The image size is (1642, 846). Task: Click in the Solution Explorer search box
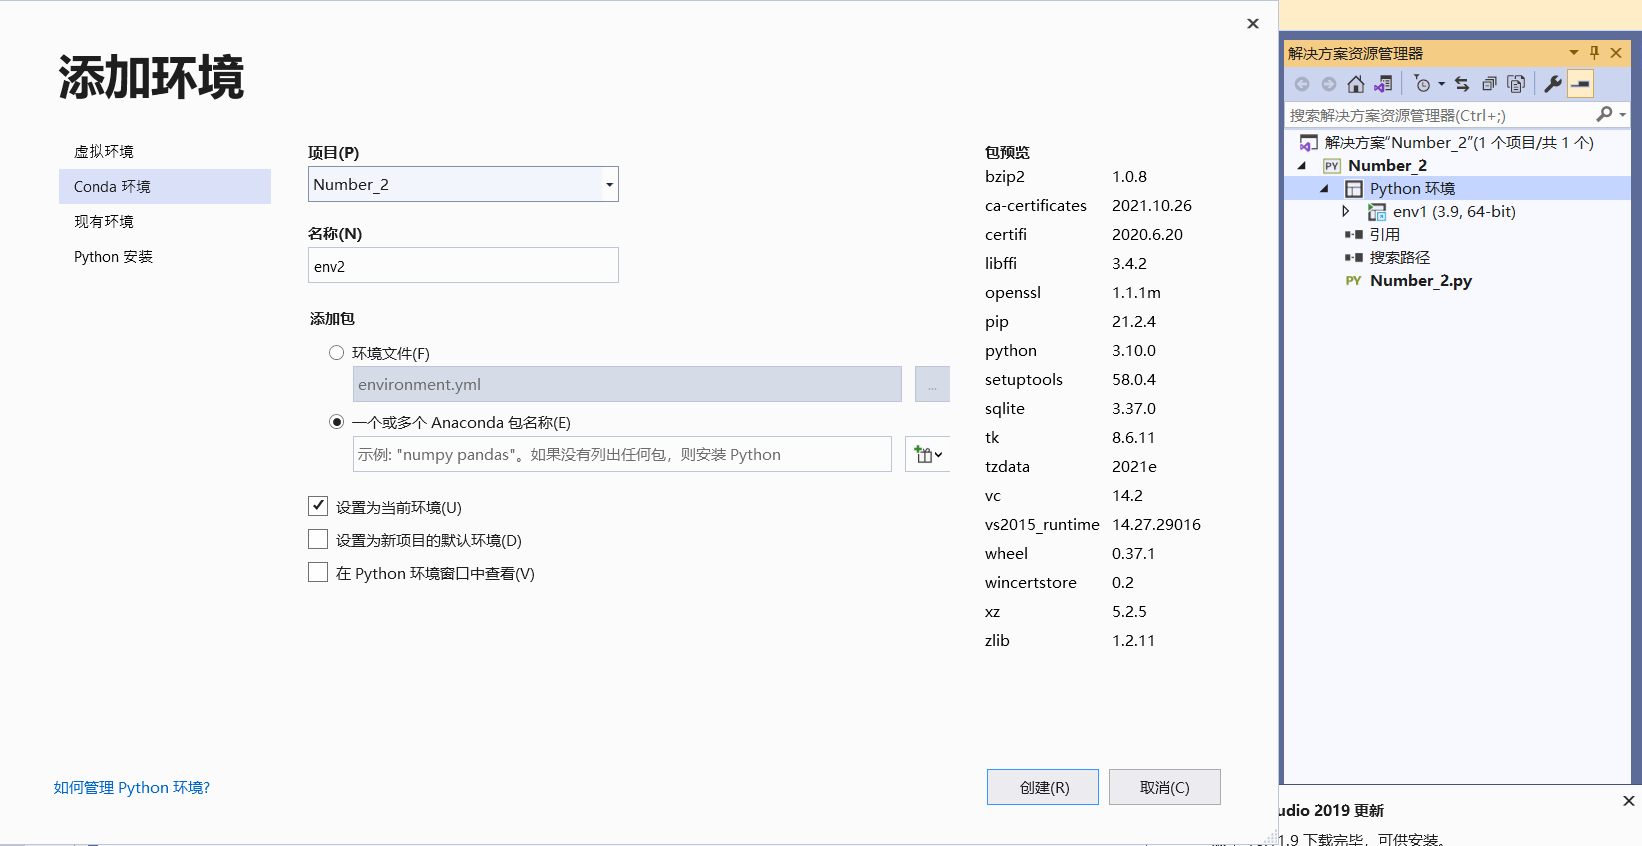pyautogui.click(x=1440, y=115)
